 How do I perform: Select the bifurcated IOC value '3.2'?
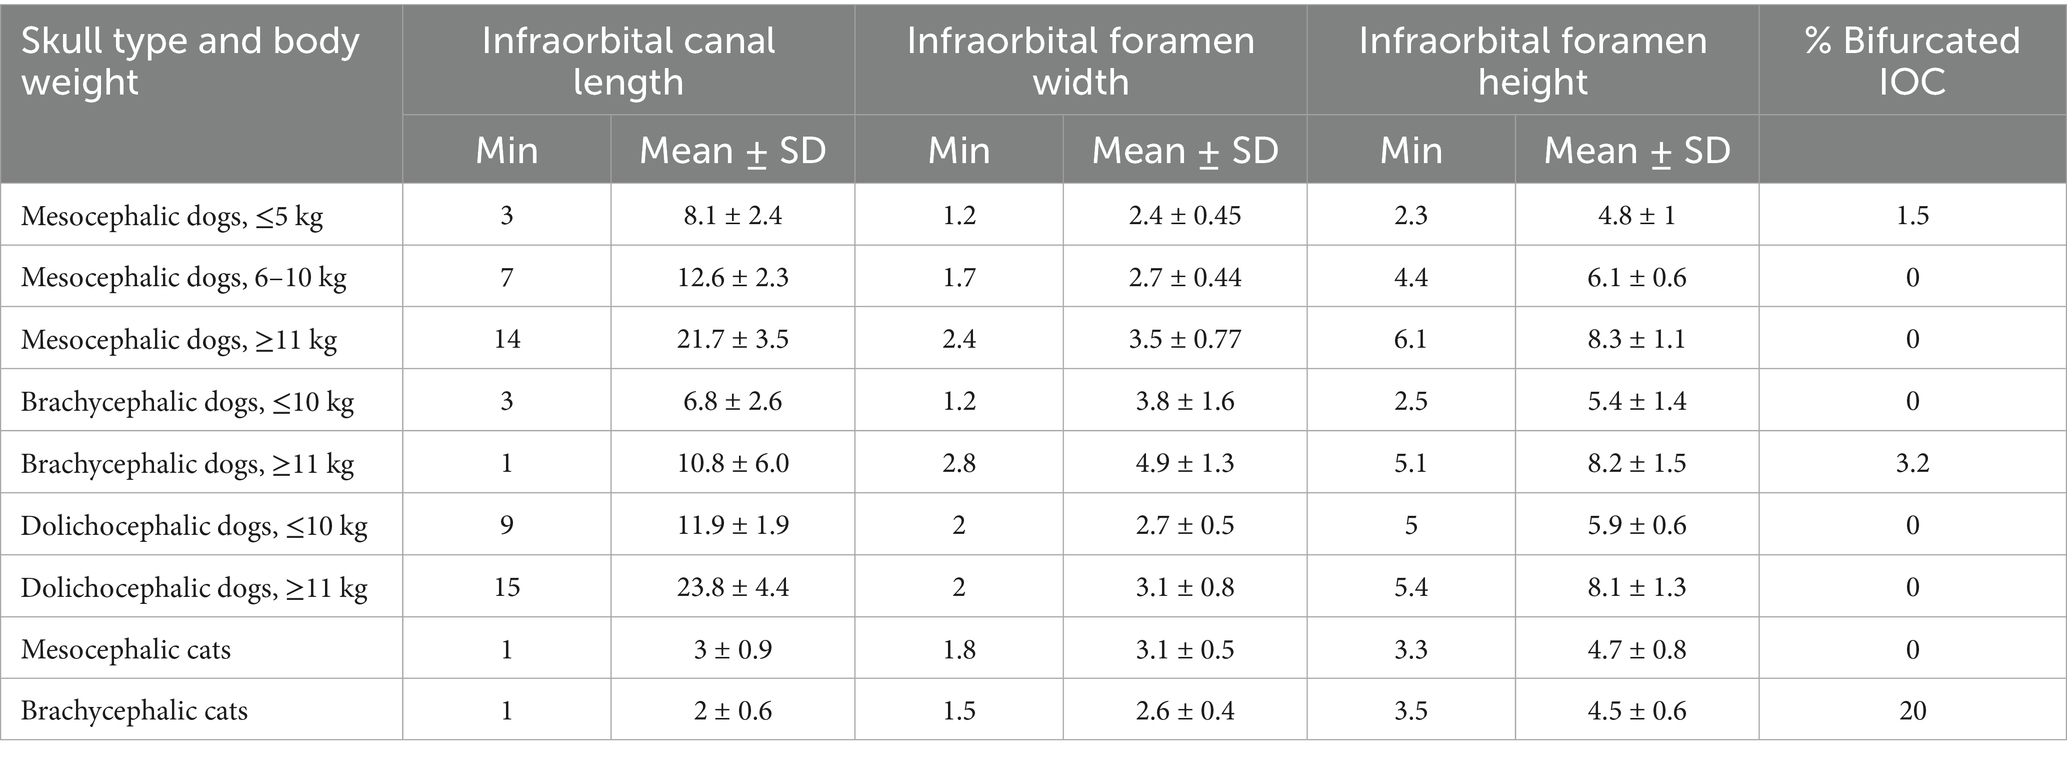[x=1912, y=463]
